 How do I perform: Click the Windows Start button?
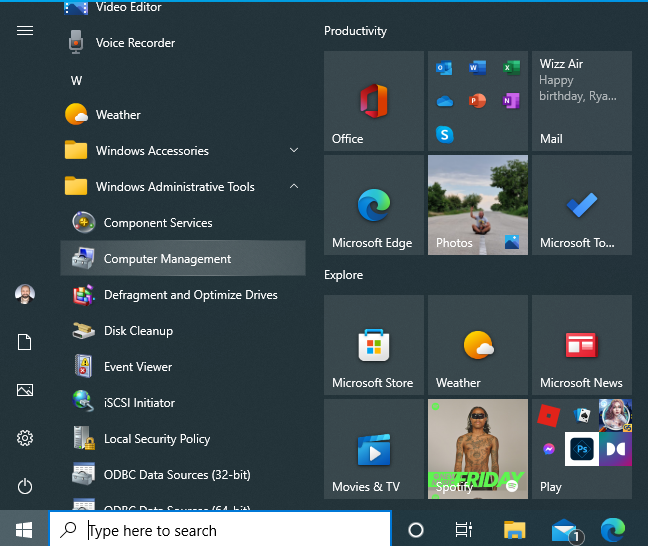24,529
